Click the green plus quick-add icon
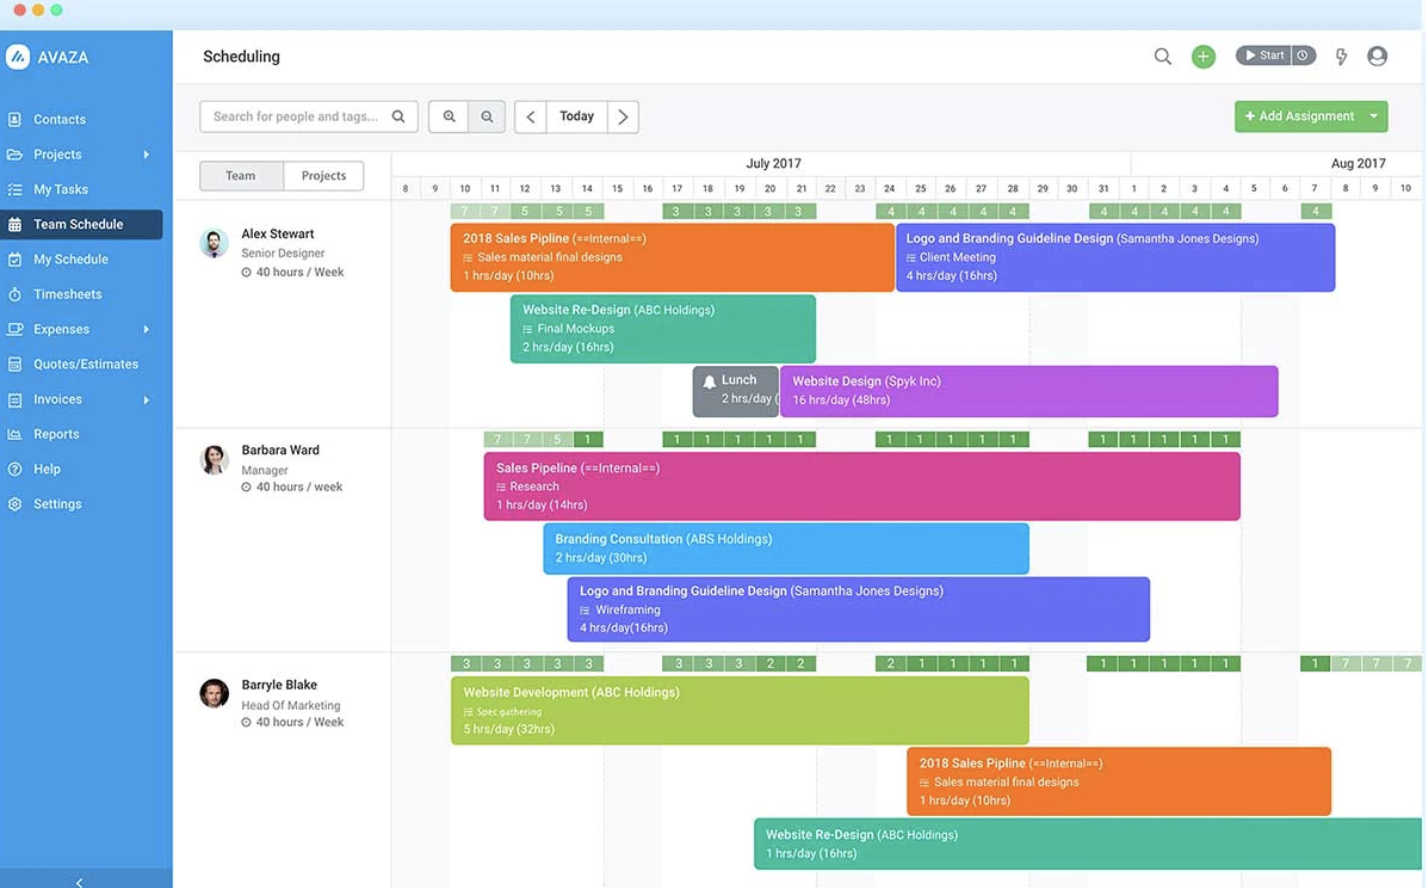1426x888 pixels. point(1203,56)
